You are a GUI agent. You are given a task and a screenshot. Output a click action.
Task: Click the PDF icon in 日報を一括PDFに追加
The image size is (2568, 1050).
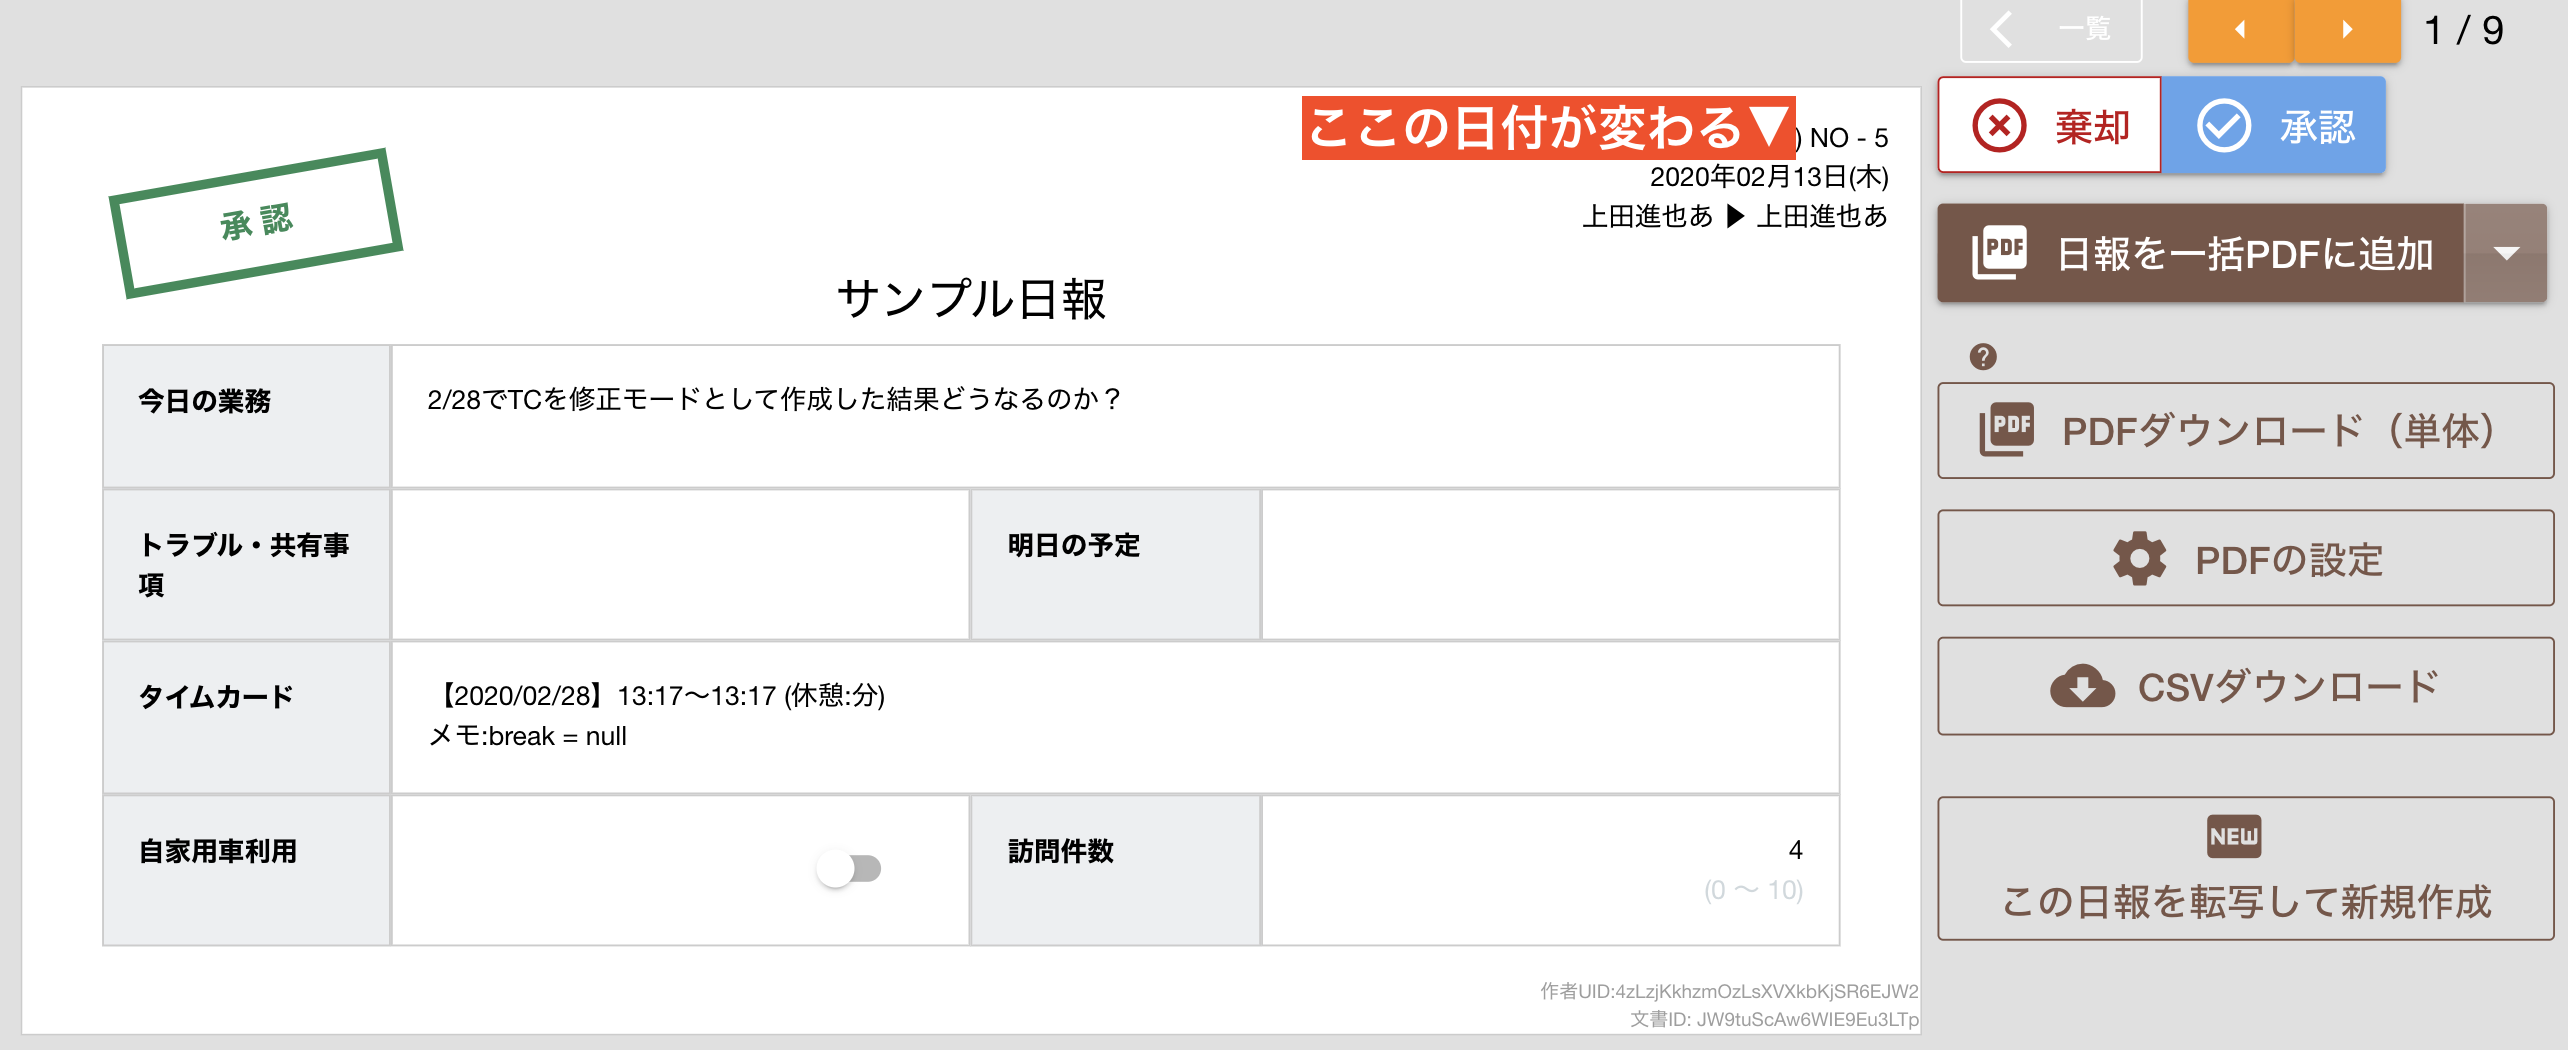coord(1999,252)
